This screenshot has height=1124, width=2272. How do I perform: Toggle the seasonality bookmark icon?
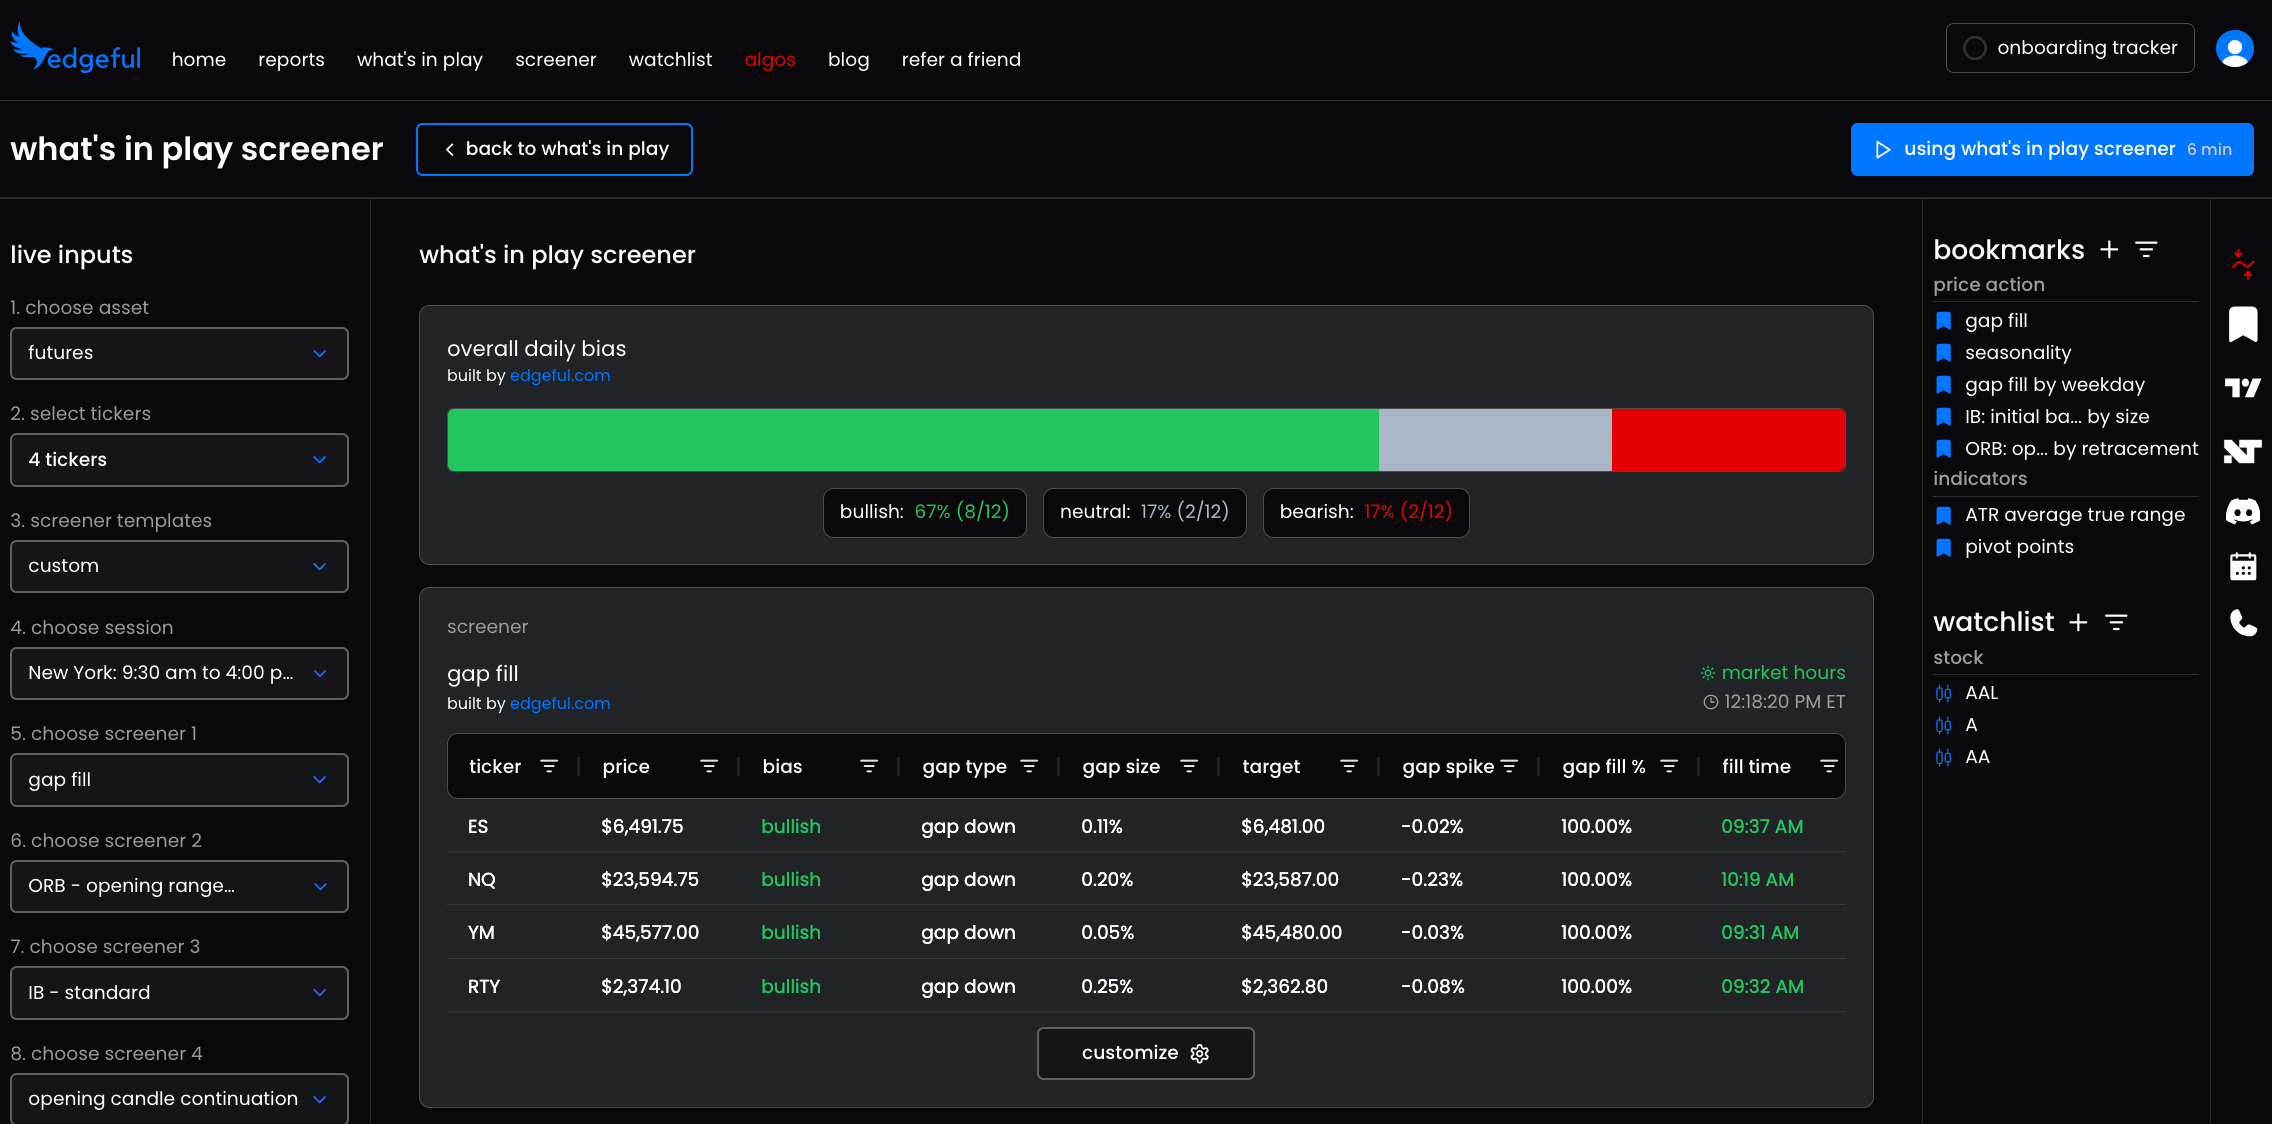[x=1944, y=353]
